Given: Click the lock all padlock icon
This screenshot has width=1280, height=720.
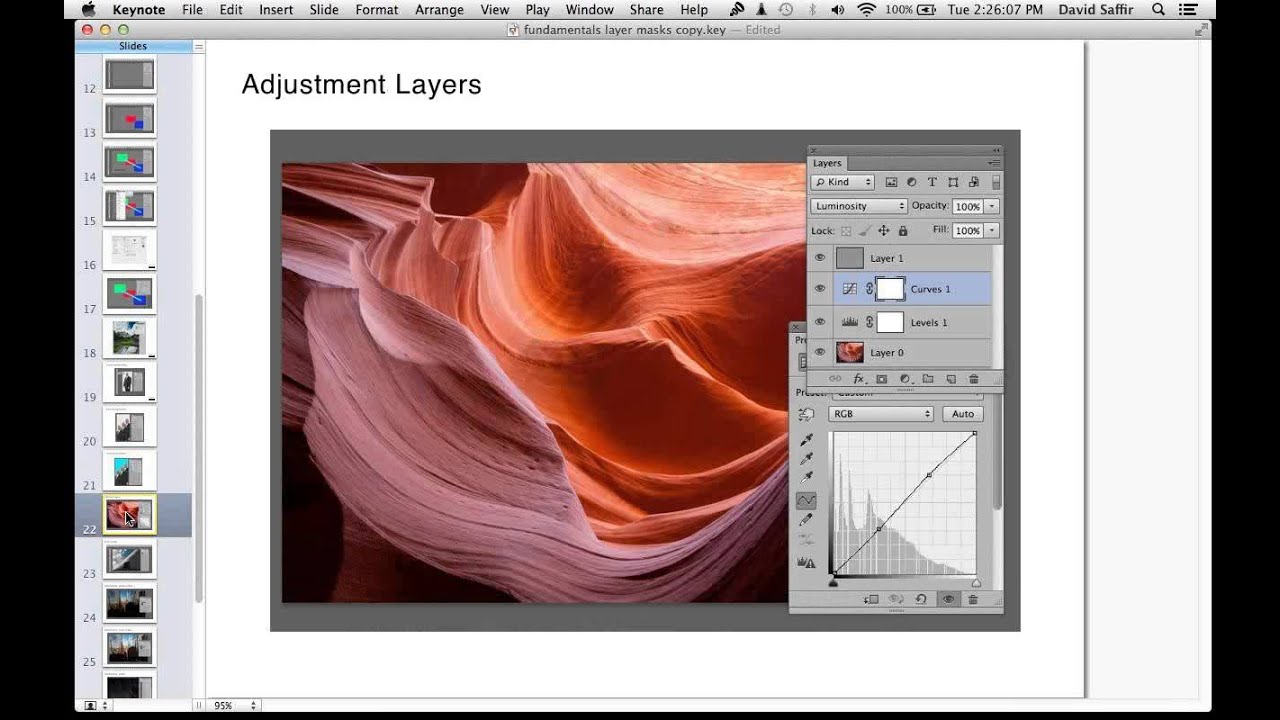Looking at the screenshot, I should point(902,231).
